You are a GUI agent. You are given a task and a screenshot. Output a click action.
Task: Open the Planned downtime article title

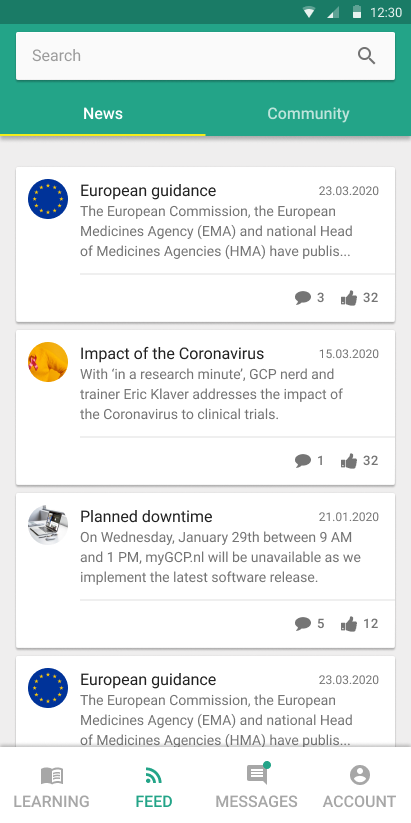tap(146, 516)
